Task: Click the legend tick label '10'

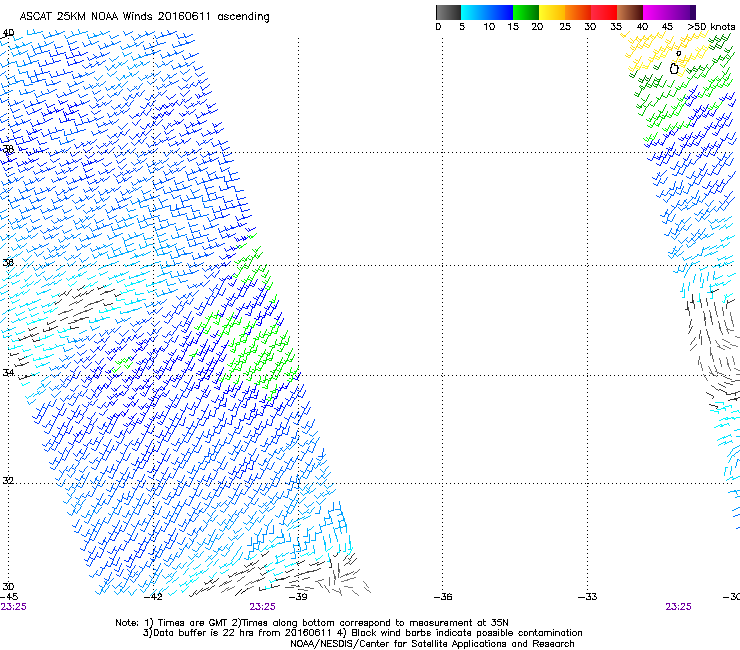Action: (489, 27)
